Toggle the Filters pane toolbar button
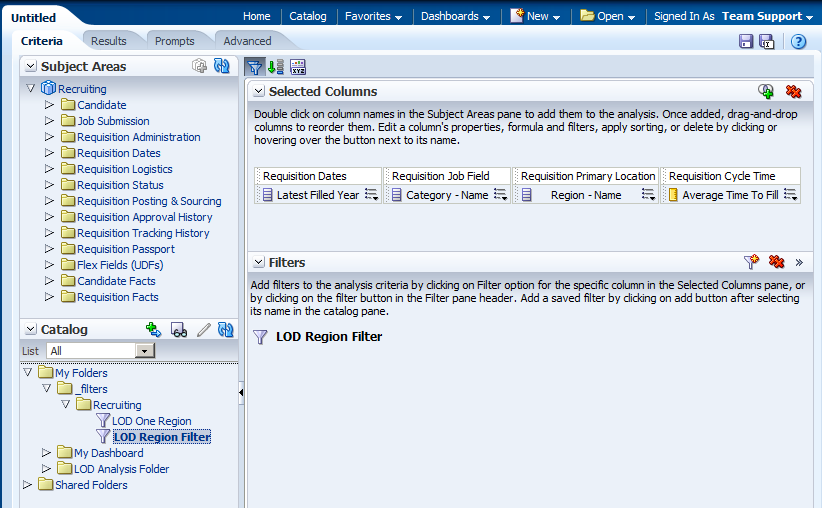This screenshot has height=508, width=822. [255, 67]
